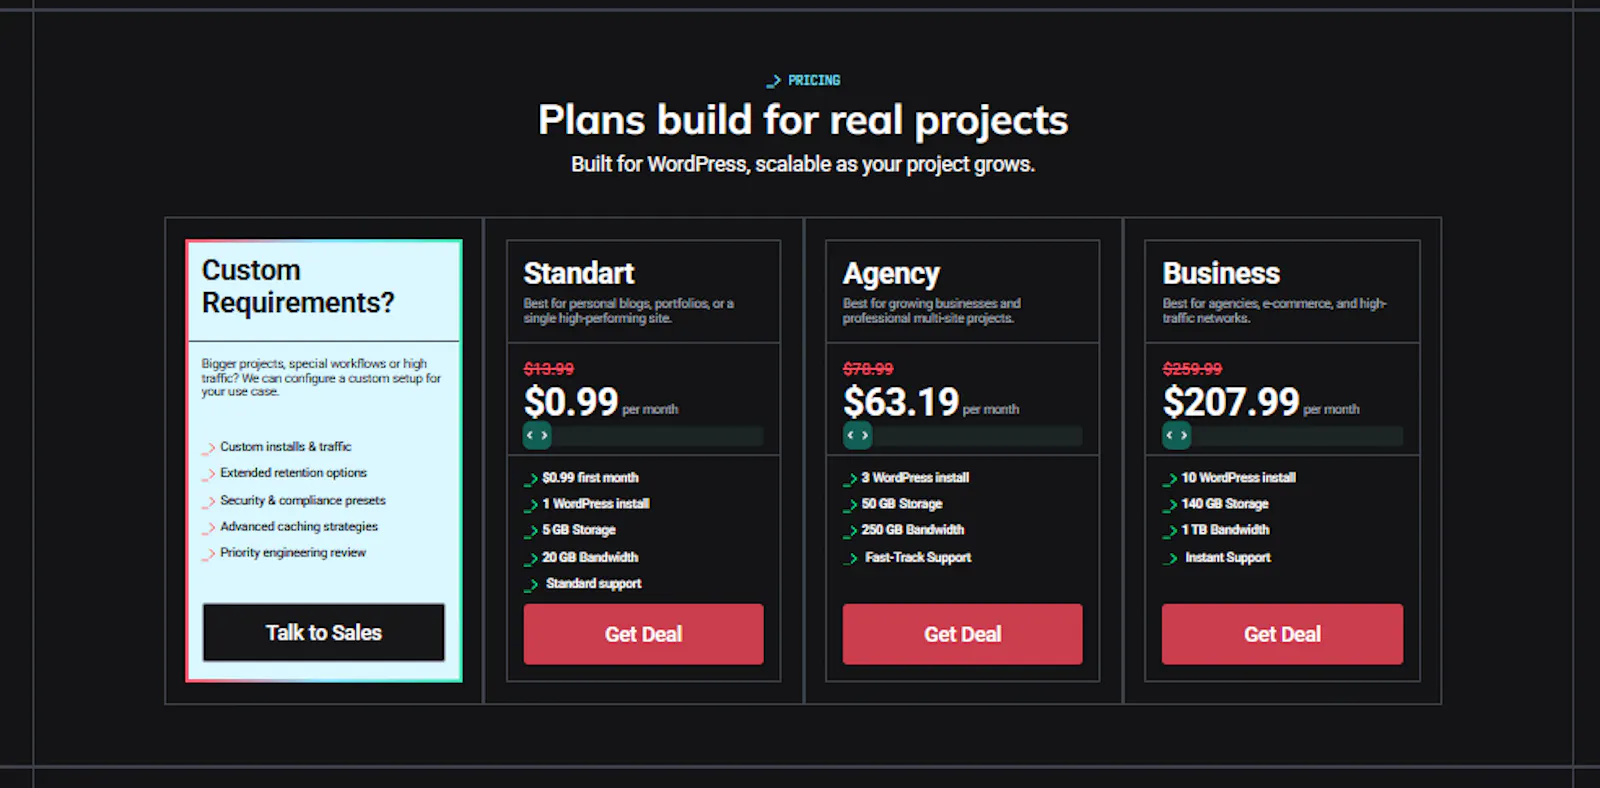Click the arrow icon beside the PRICING label

tap(773, 81)
